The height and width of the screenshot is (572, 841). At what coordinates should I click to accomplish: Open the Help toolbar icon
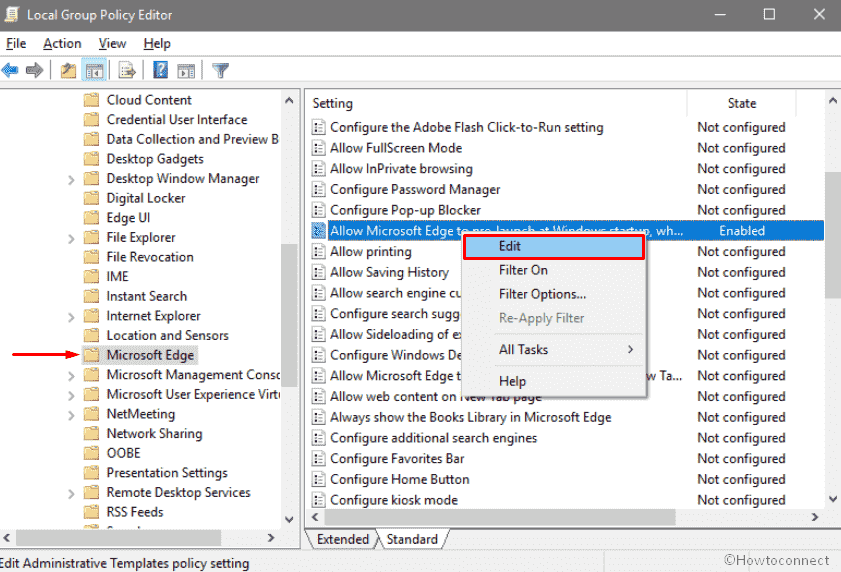point(160,70)
